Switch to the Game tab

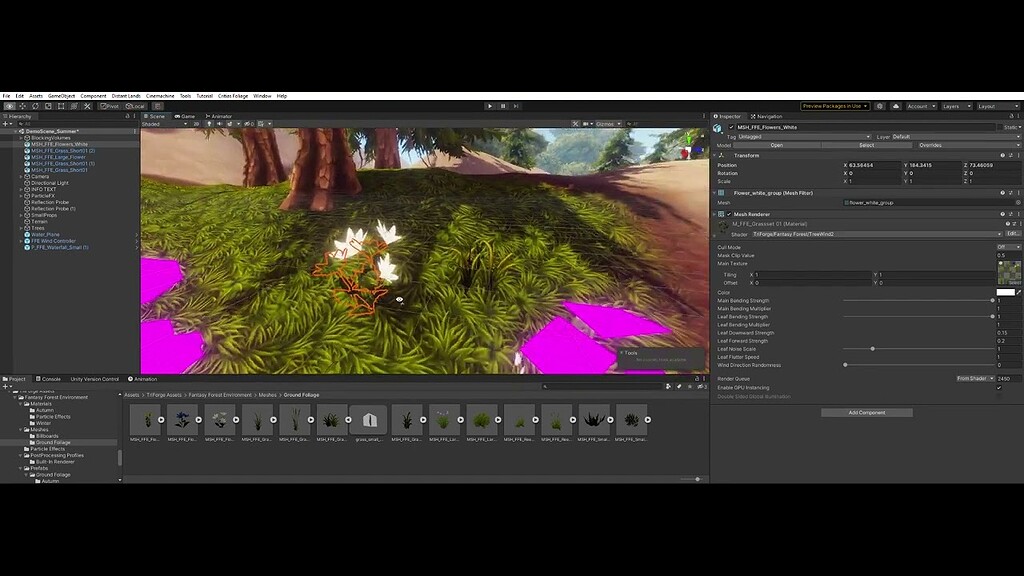tap(184, 115)
